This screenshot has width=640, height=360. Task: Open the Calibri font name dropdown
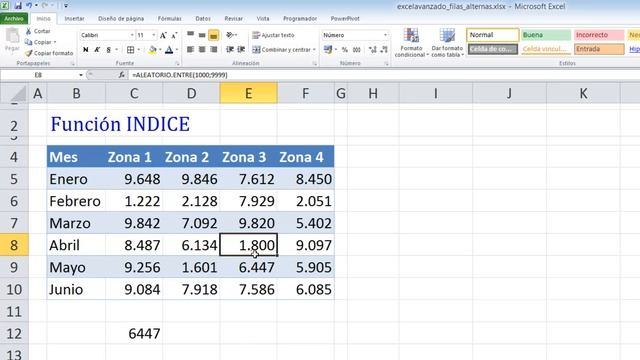pos(132,35)
